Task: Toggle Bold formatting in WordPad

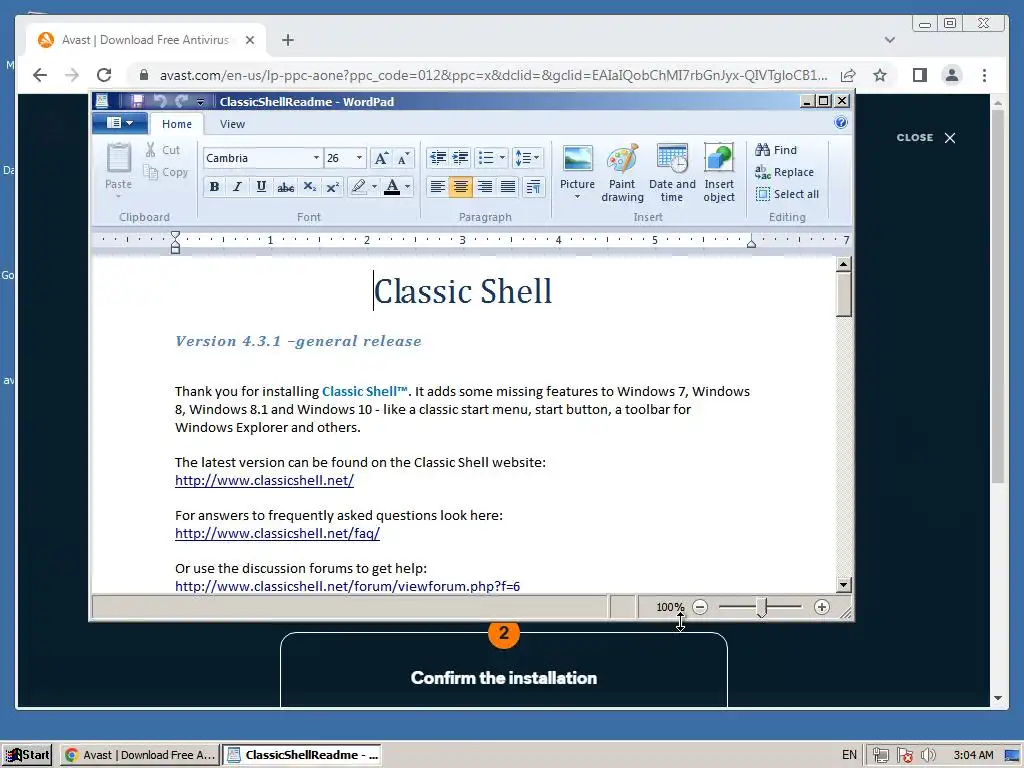Action: (x=214, y=187)
